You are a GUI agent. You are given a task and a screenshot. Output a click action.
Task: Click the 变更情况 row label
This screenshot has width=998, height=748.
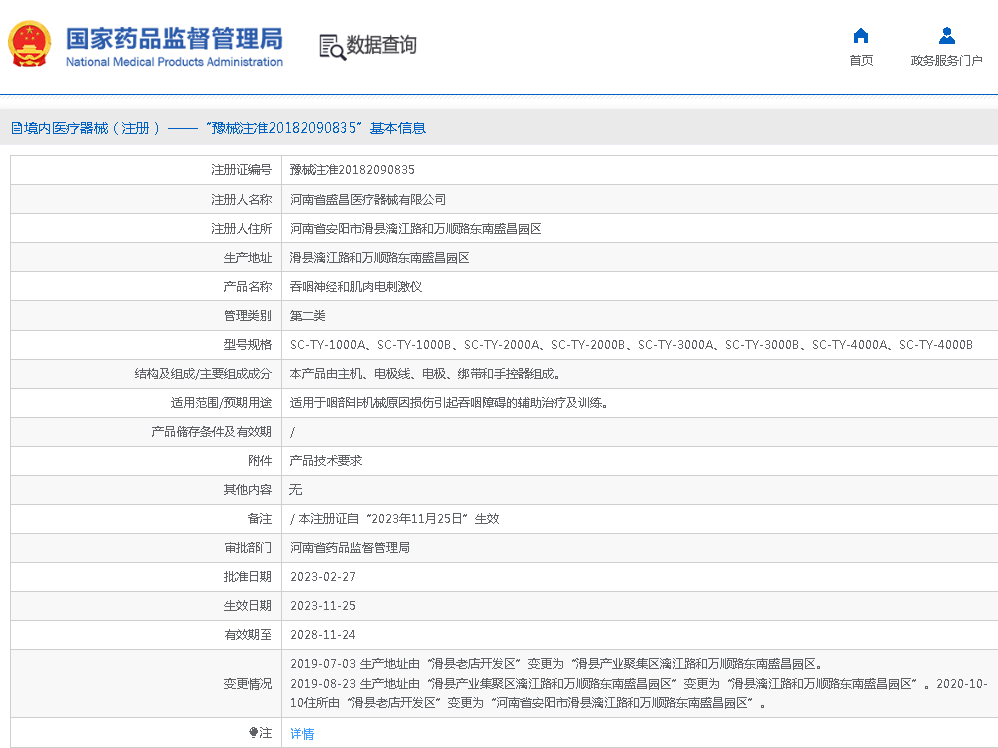[247, 683]
